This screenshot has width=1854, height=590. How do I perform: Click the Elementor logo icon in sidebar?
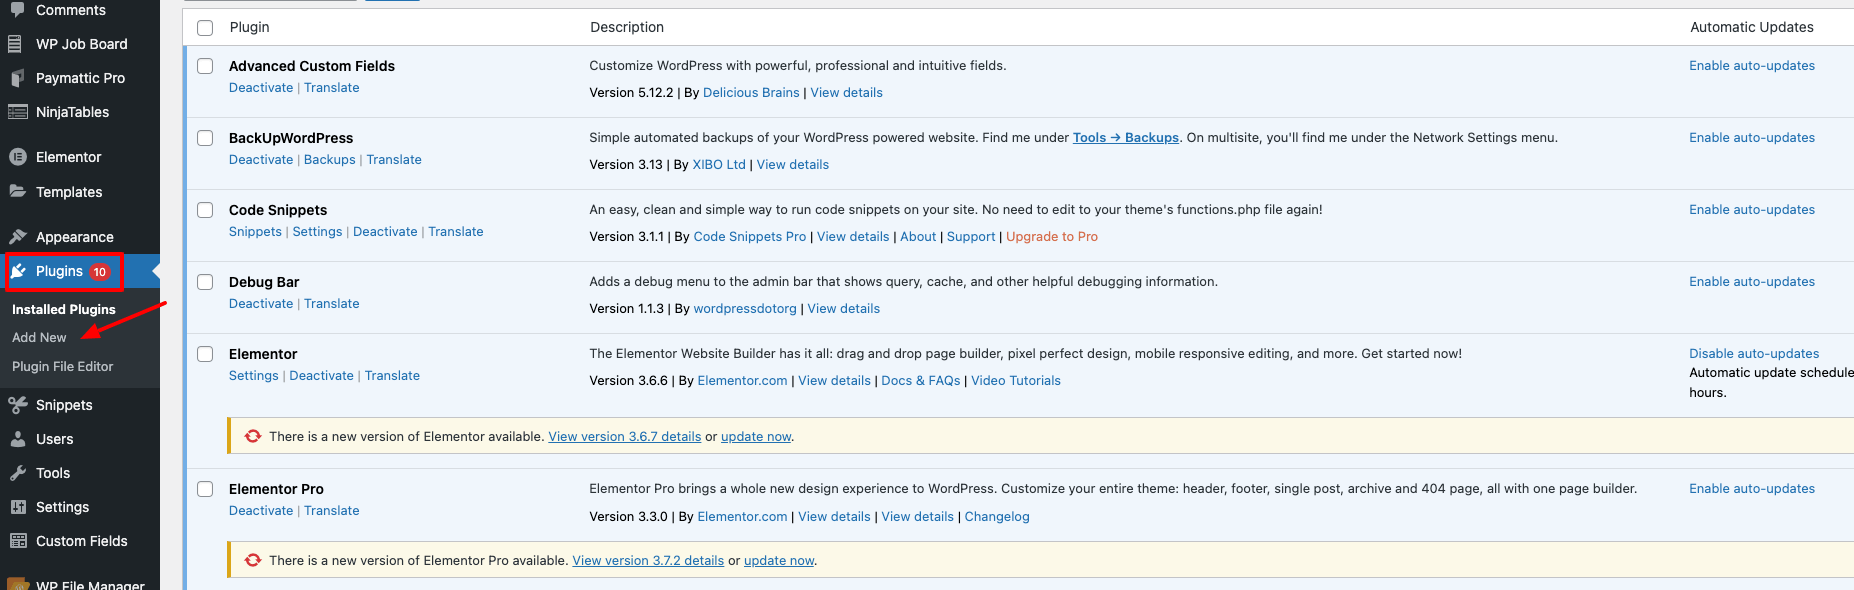17,157
